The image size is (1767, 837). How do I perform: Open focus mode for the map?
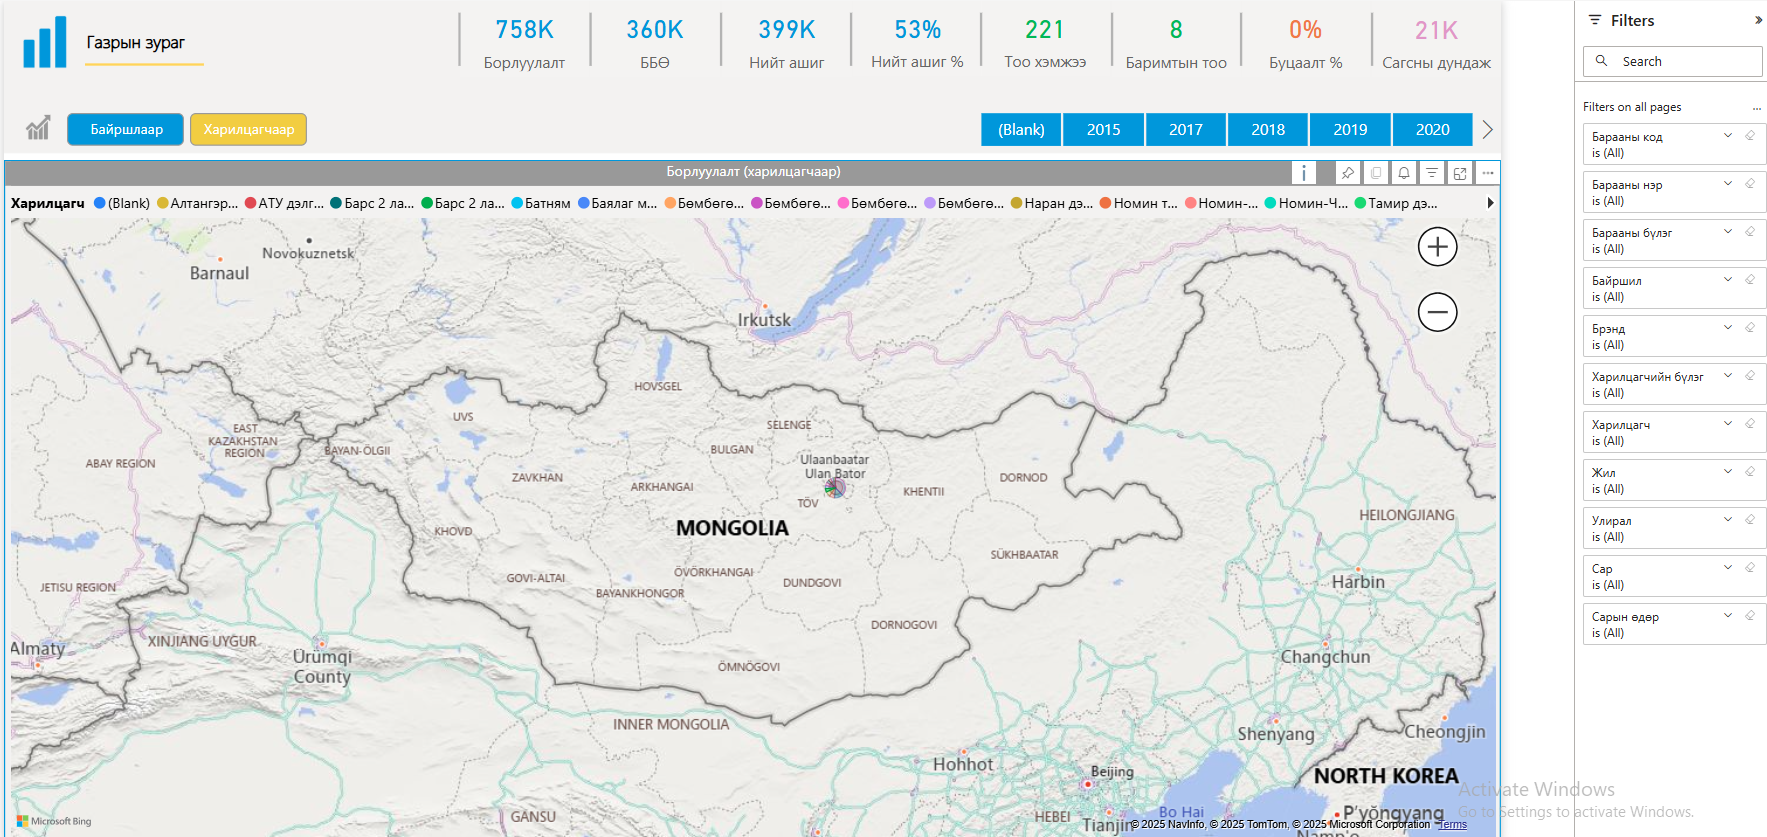[1460, 173]
